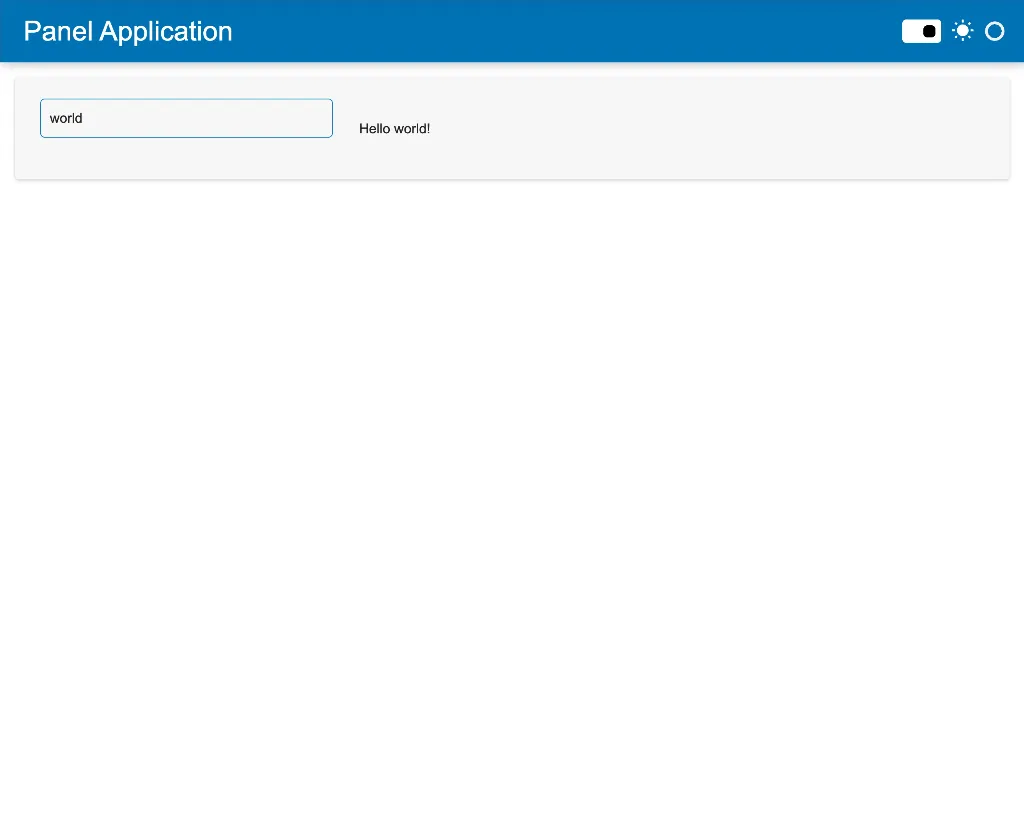Click the word "Panel" in the header title
The width and height of the screenshot is (1024, 819).
coord(59,31)
